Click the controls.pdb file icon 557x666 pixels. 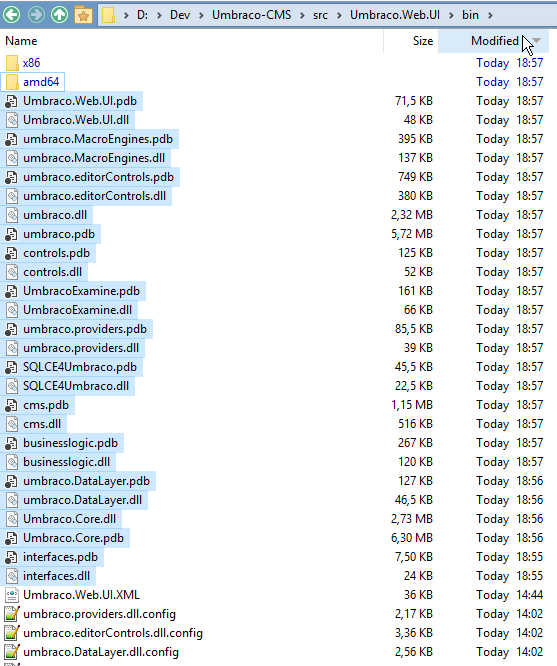[11, 253]
